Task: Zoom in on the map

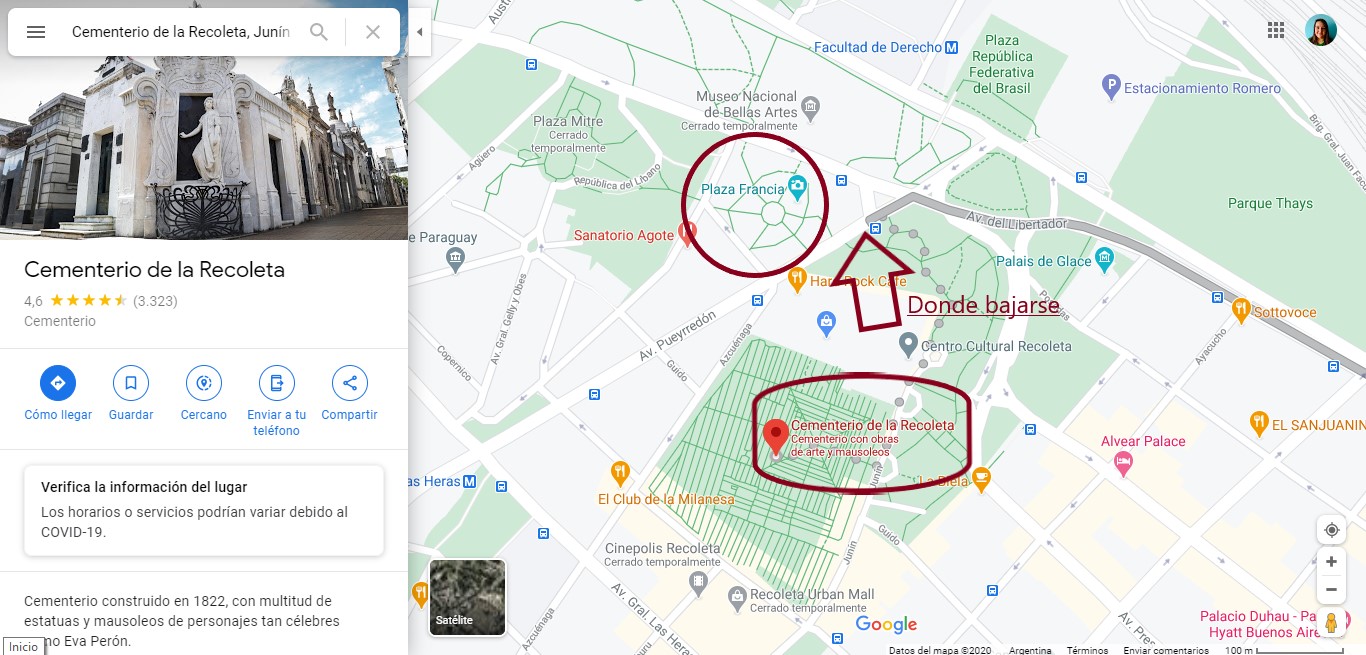Action: pyautogui.click(x=1331, y=562)
